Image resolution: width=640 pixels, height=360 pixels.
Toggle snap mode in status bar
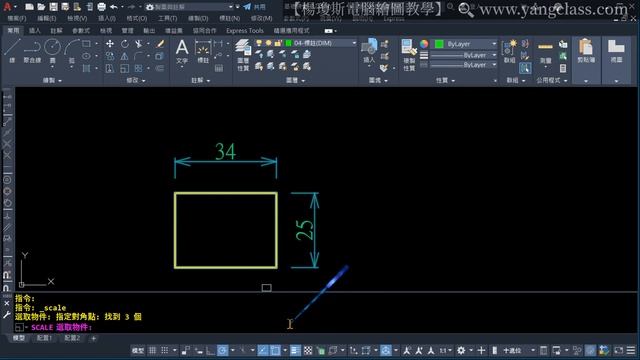click(x=164, y=350)
